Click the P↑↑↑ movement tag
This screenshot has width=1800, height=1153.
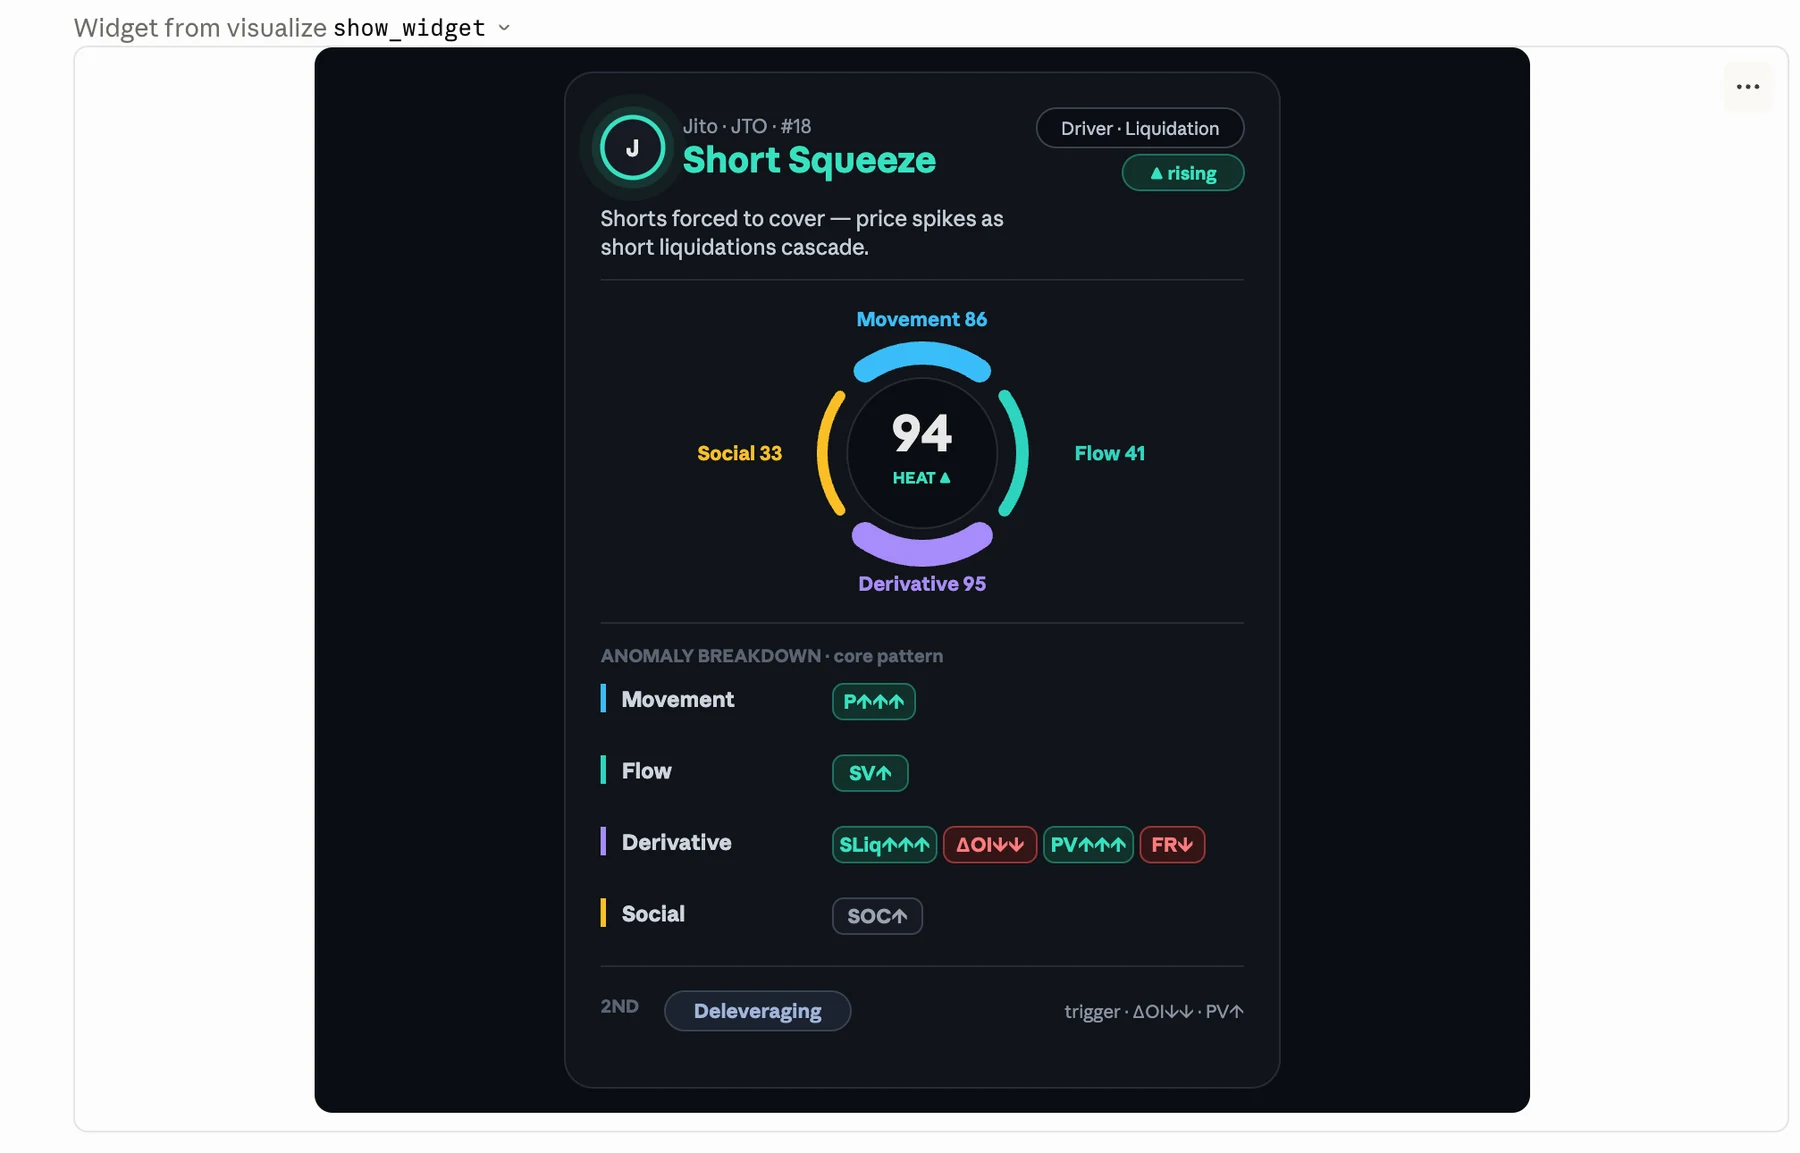[x=873, y=701]
